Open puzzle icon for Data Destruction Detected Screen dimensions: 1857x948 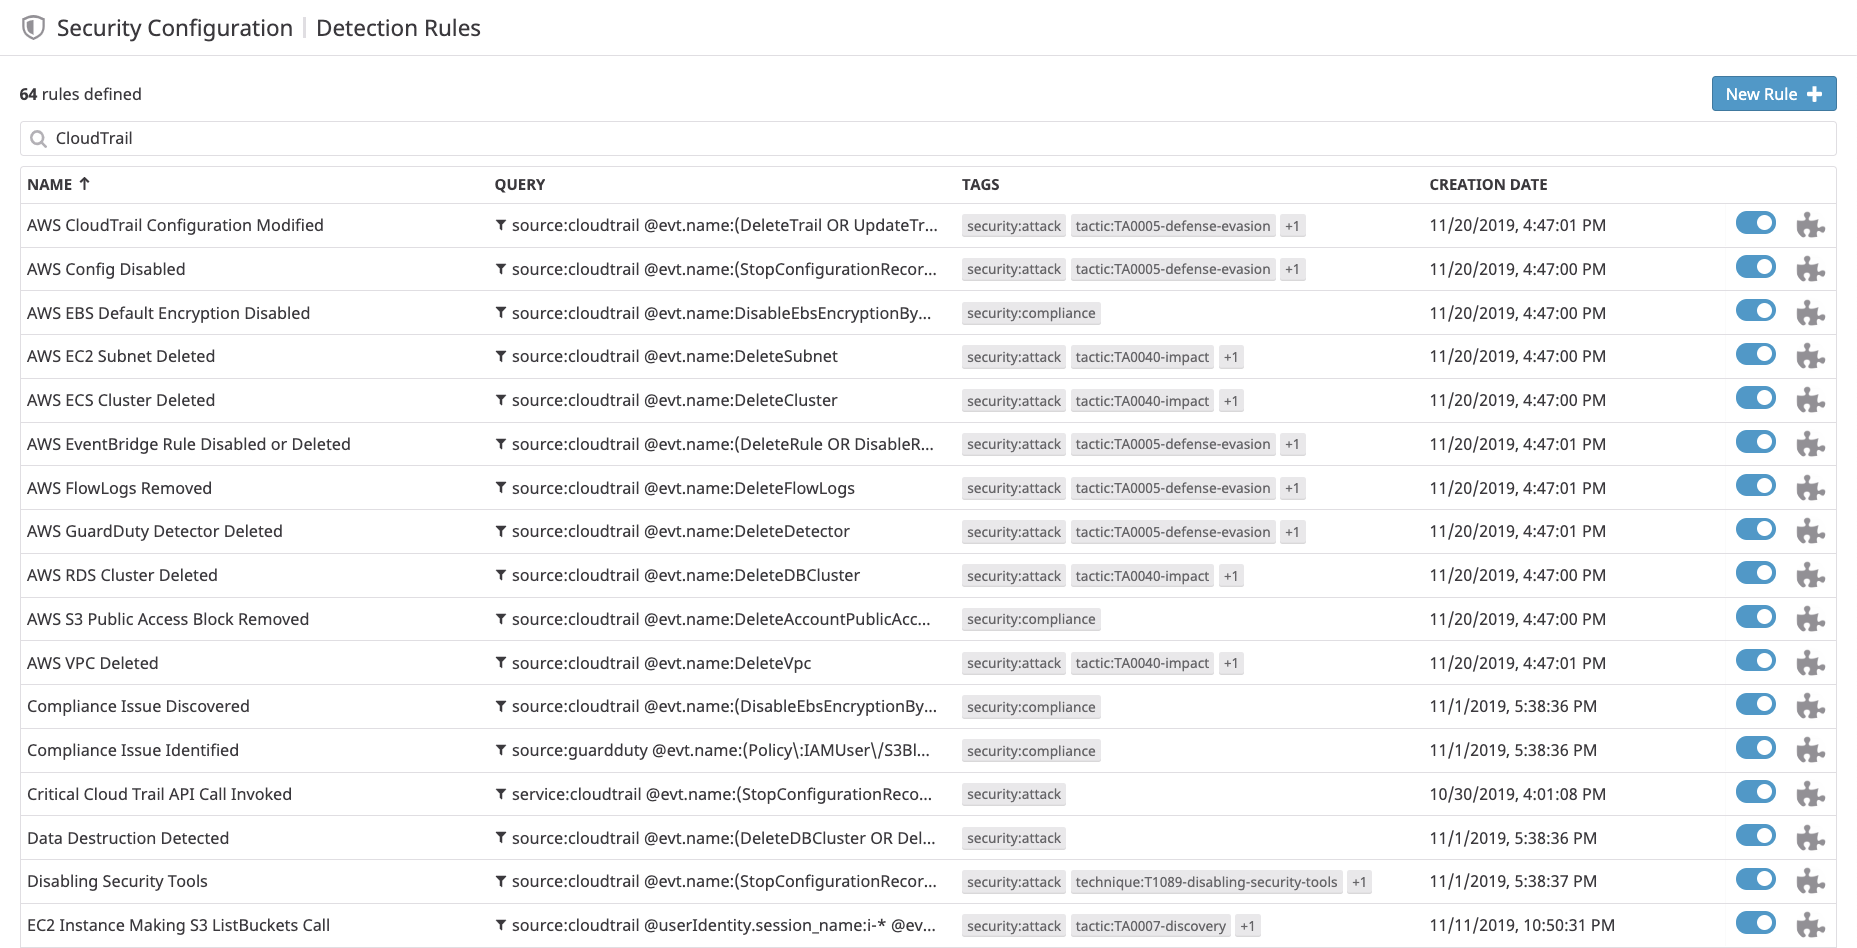pos(1810,838)
